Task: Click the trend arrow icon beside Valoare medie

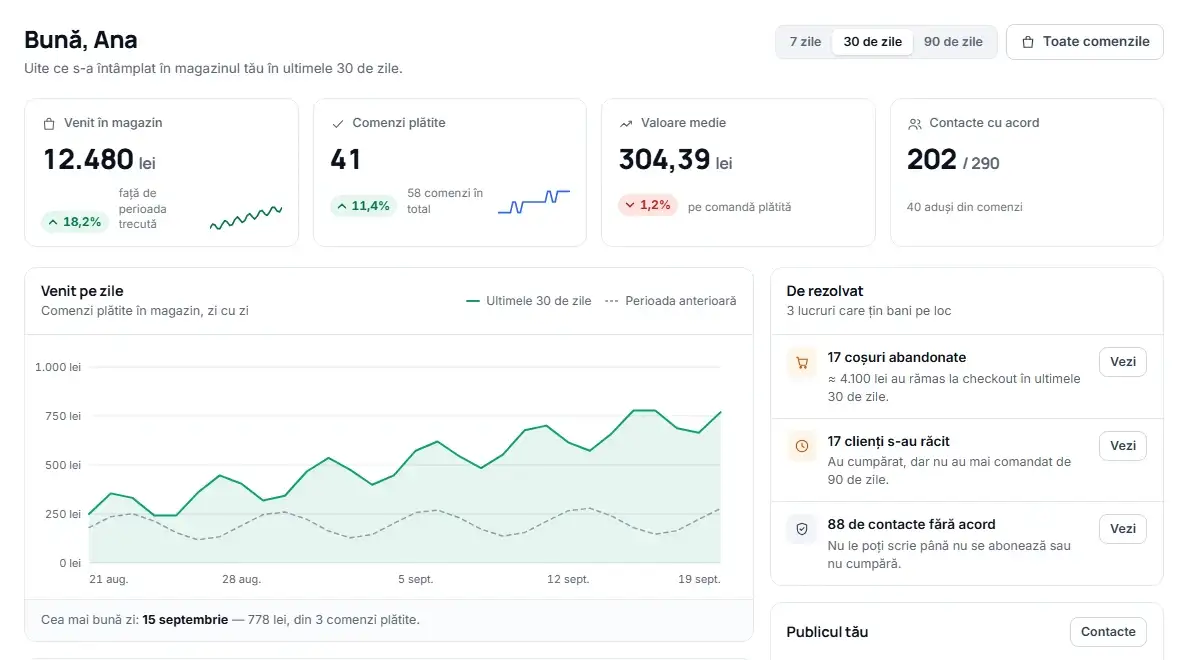Action: tap(626, 124)
